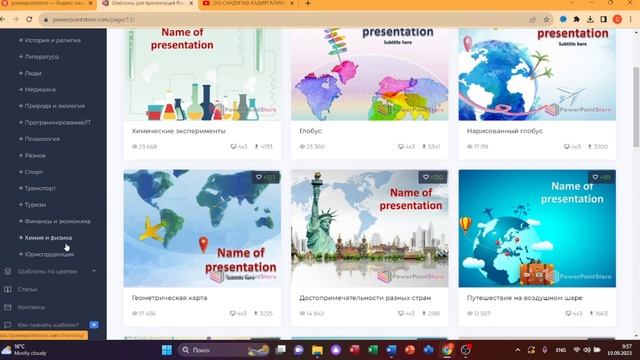The height and width of the screenshot is (360, 640).
Task: Open PowerPoint from the taskbar
Action: tap(410, 350)
